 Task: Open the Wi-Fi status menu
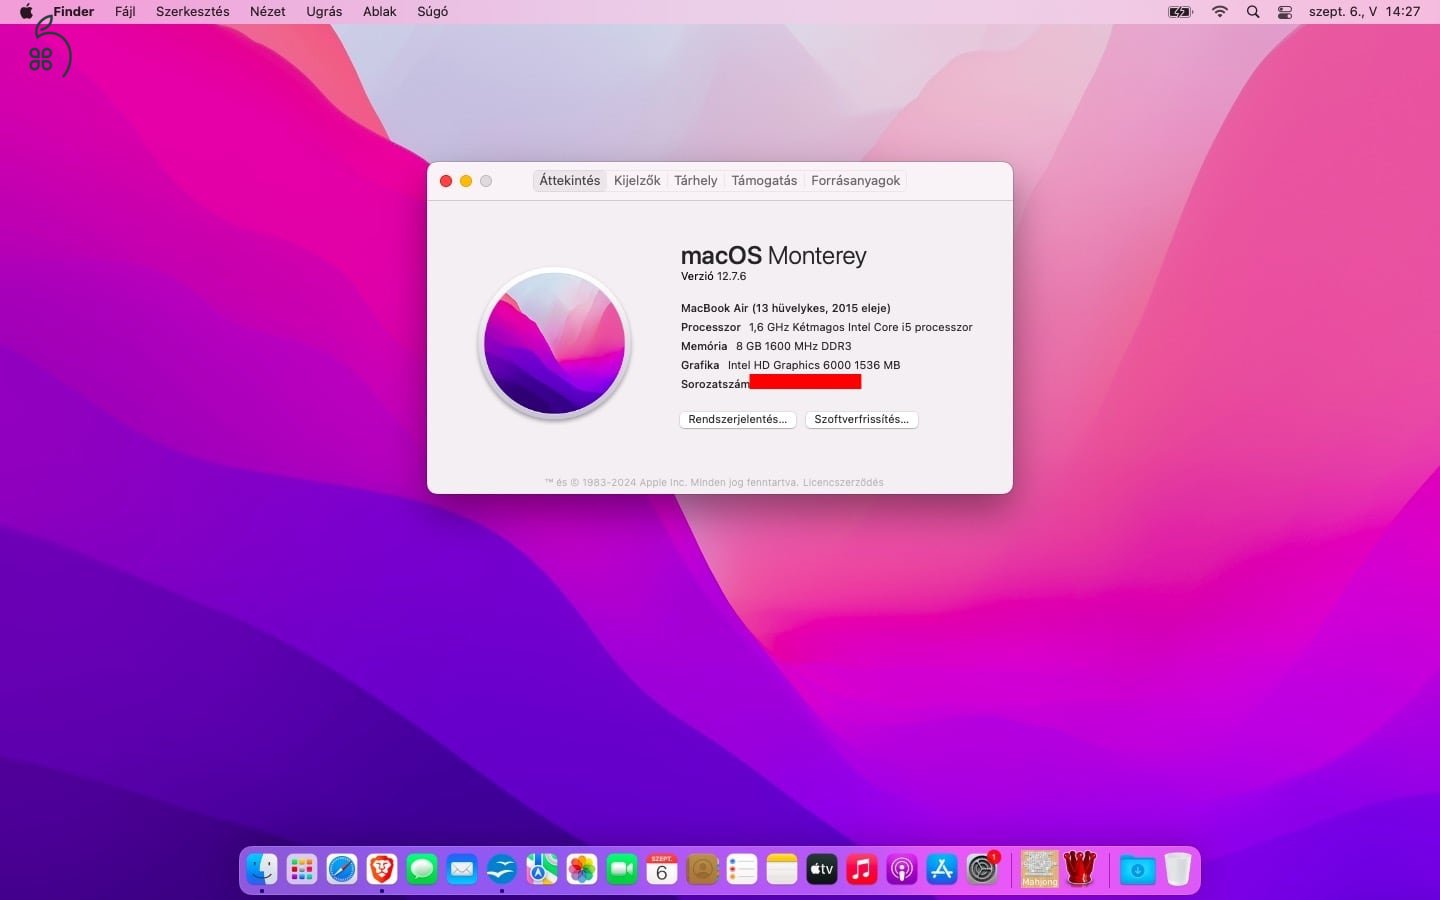(1220, 12)
